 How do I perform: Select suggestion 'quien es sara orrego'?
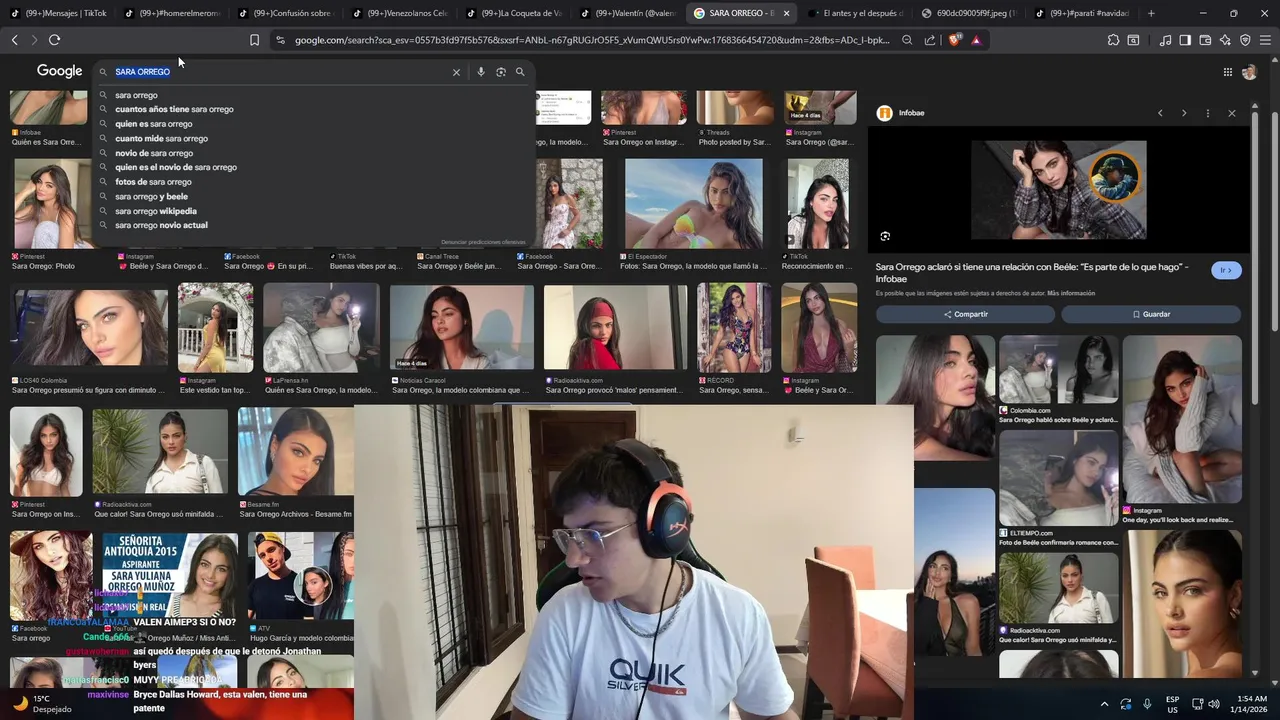point(154,124)
